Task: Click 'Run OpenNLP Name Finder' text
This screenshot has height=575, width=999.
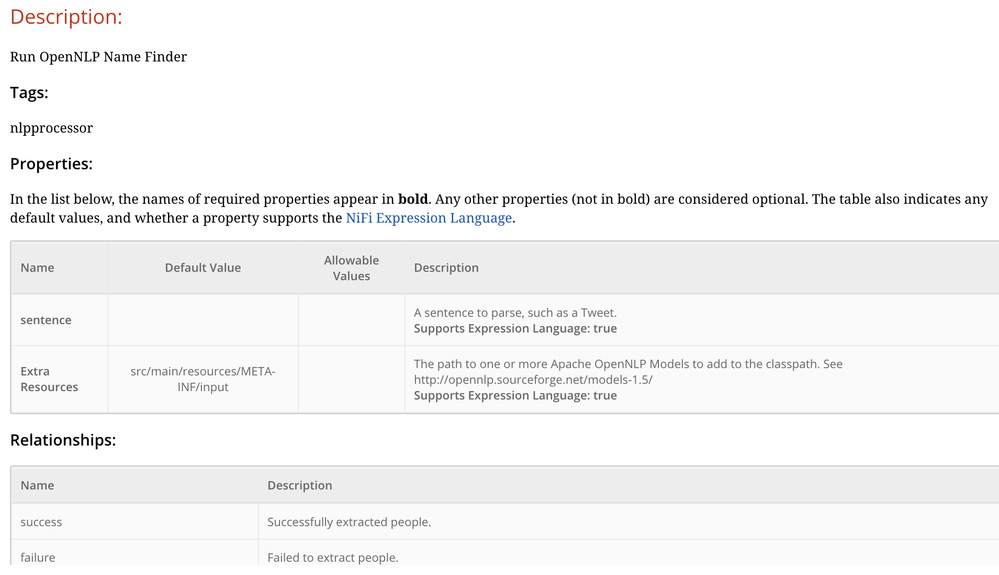Action: [x=98, y=57]
